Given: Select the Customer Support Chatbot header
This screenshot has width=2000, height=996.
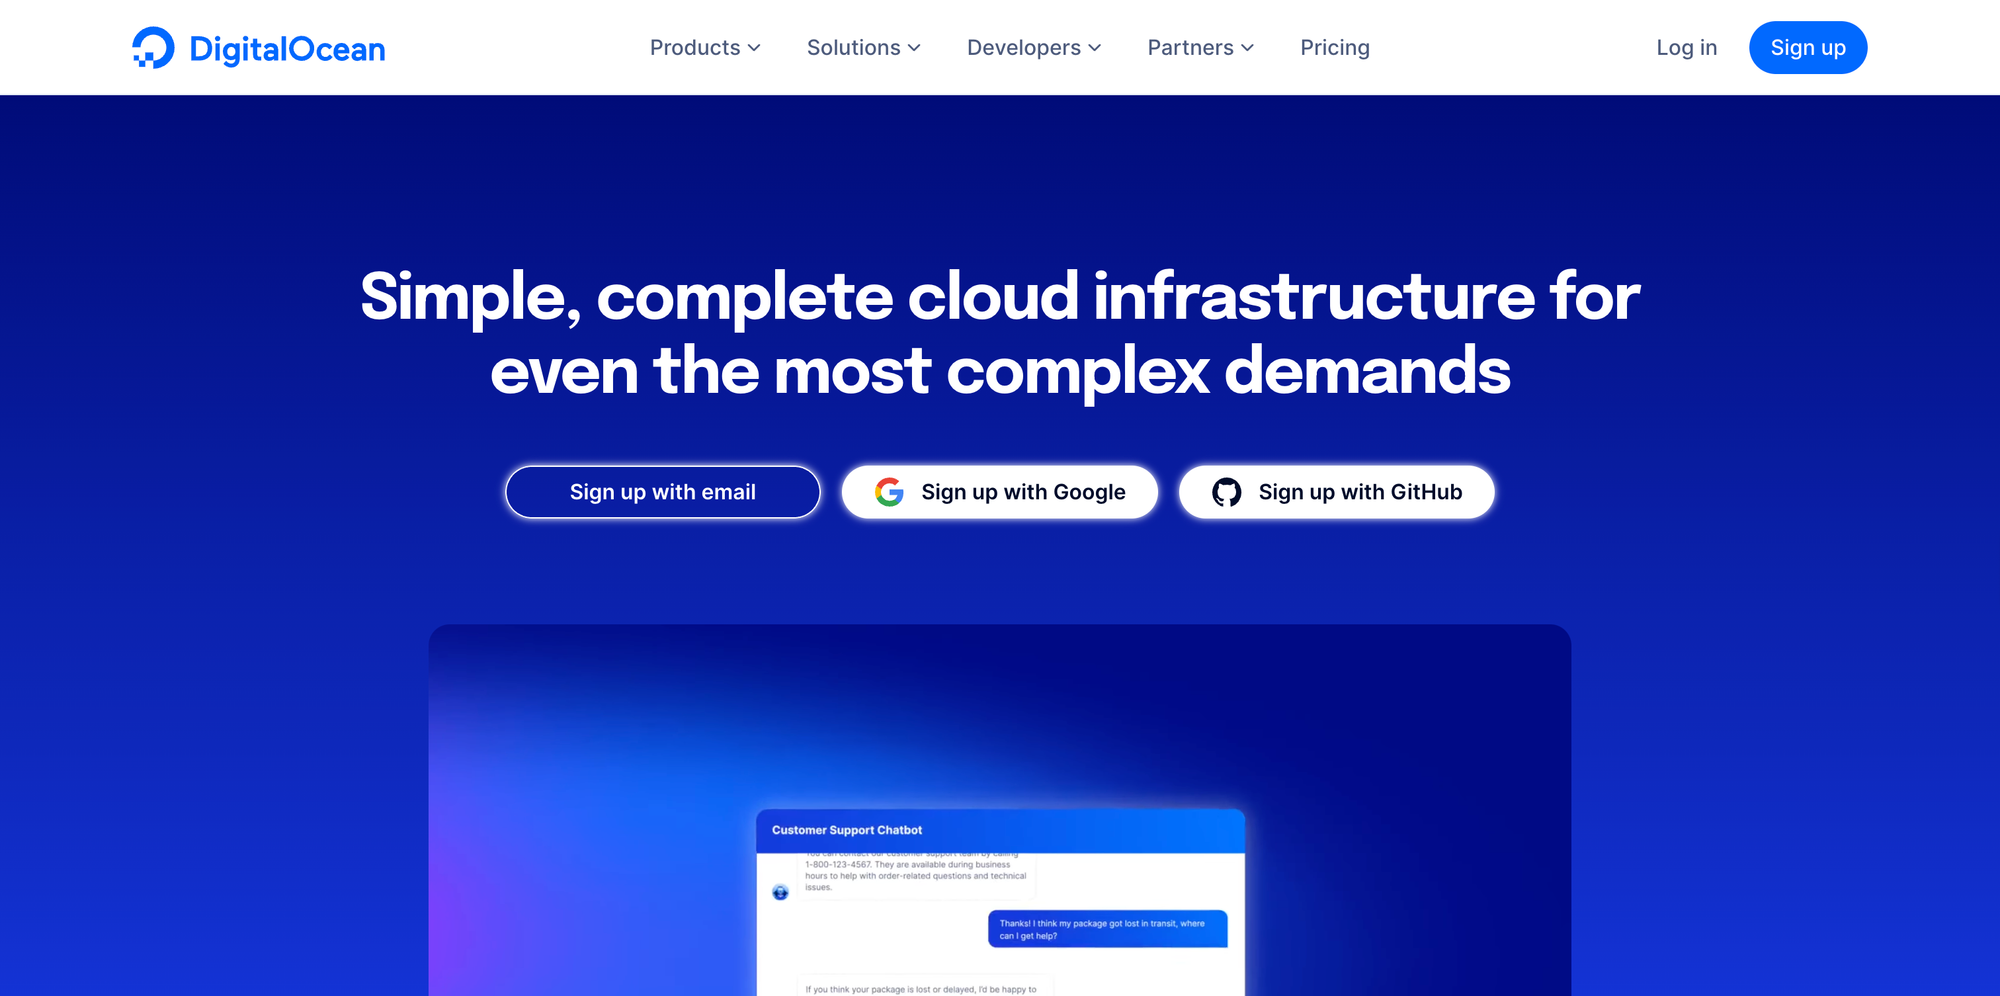Looking at the screenshot, I should click(1000, 830).
